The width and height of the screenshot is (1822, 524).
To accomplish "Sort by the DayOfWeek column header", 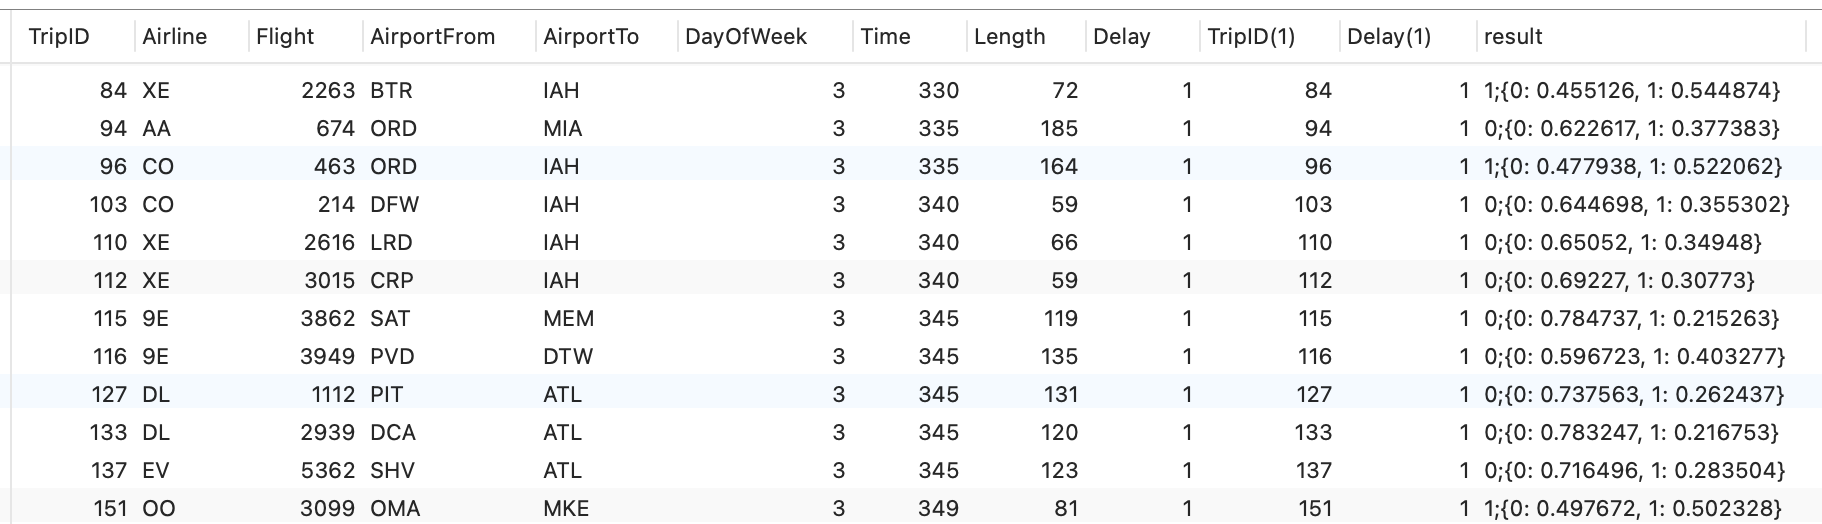I will 746,37.
